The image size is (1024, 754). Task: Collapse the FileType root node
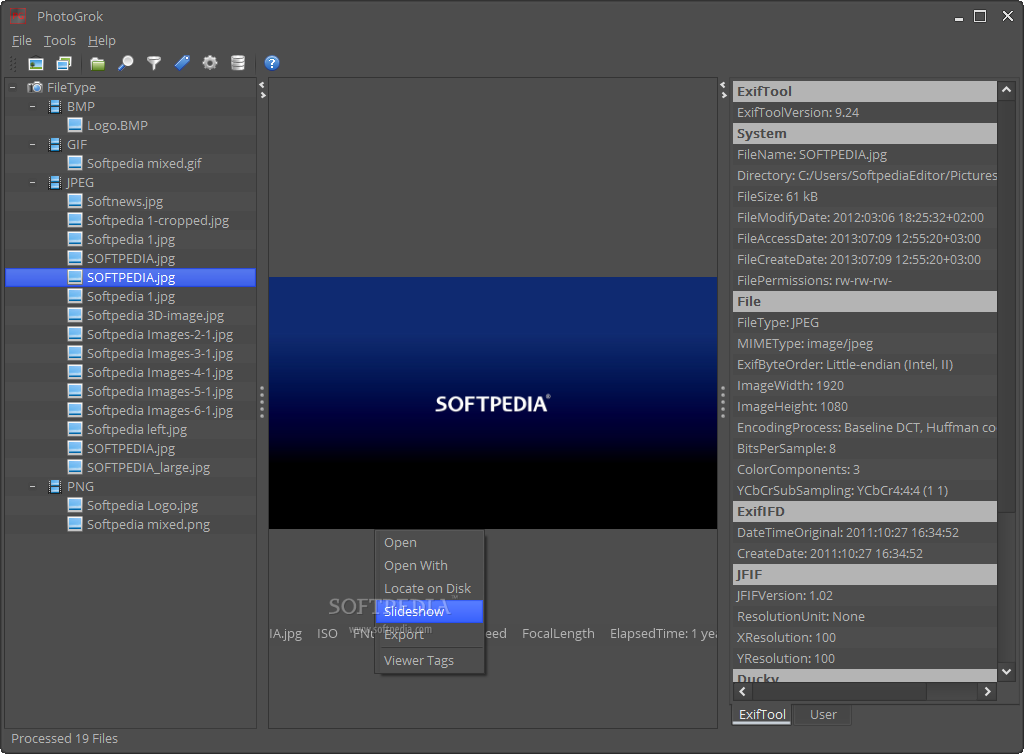pyautogui.click(x=12, y=87)
